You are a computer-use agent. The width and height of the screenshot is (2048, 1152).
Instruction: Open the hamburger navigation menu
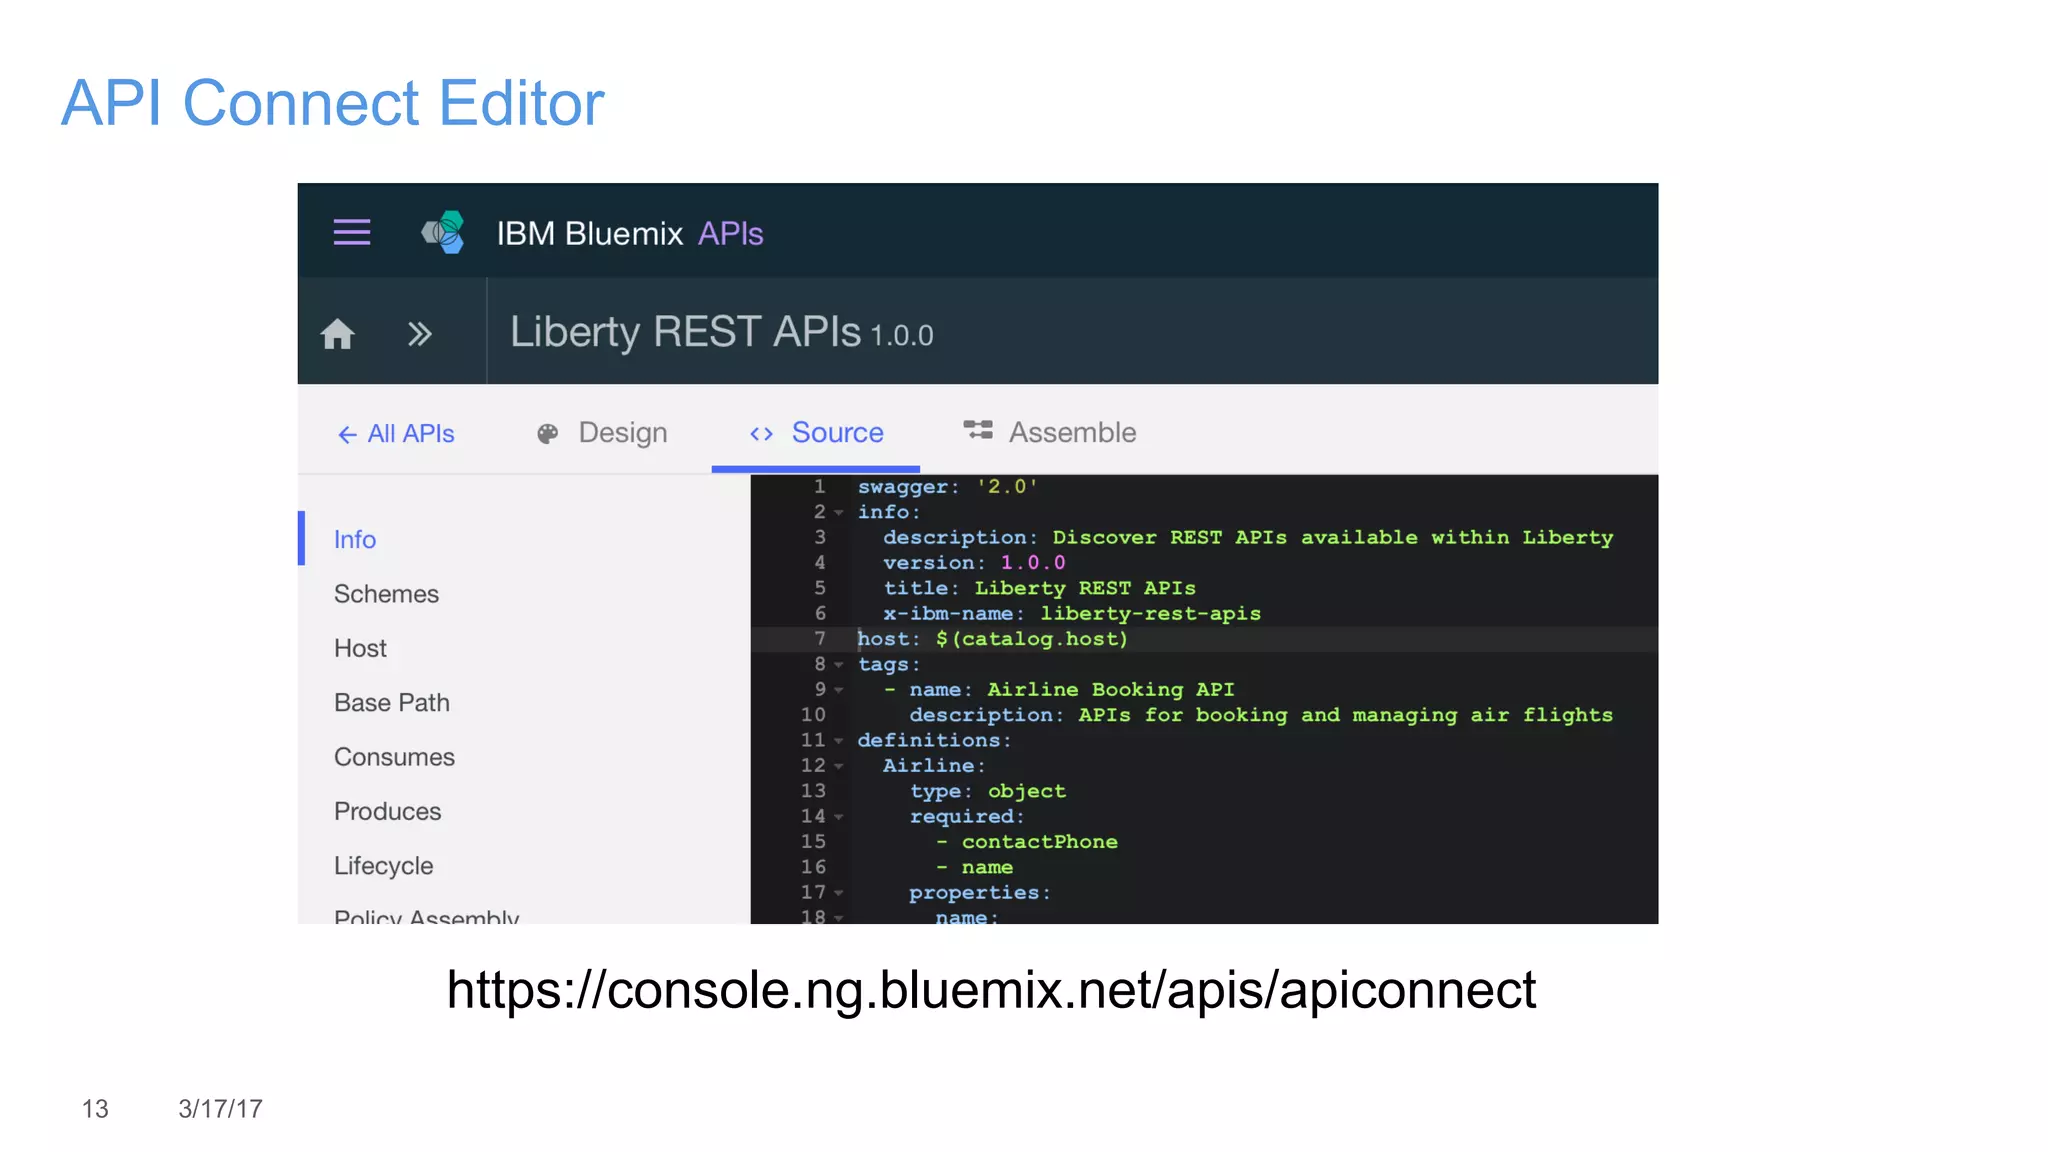pyautogui.click(x=352, y=232)
